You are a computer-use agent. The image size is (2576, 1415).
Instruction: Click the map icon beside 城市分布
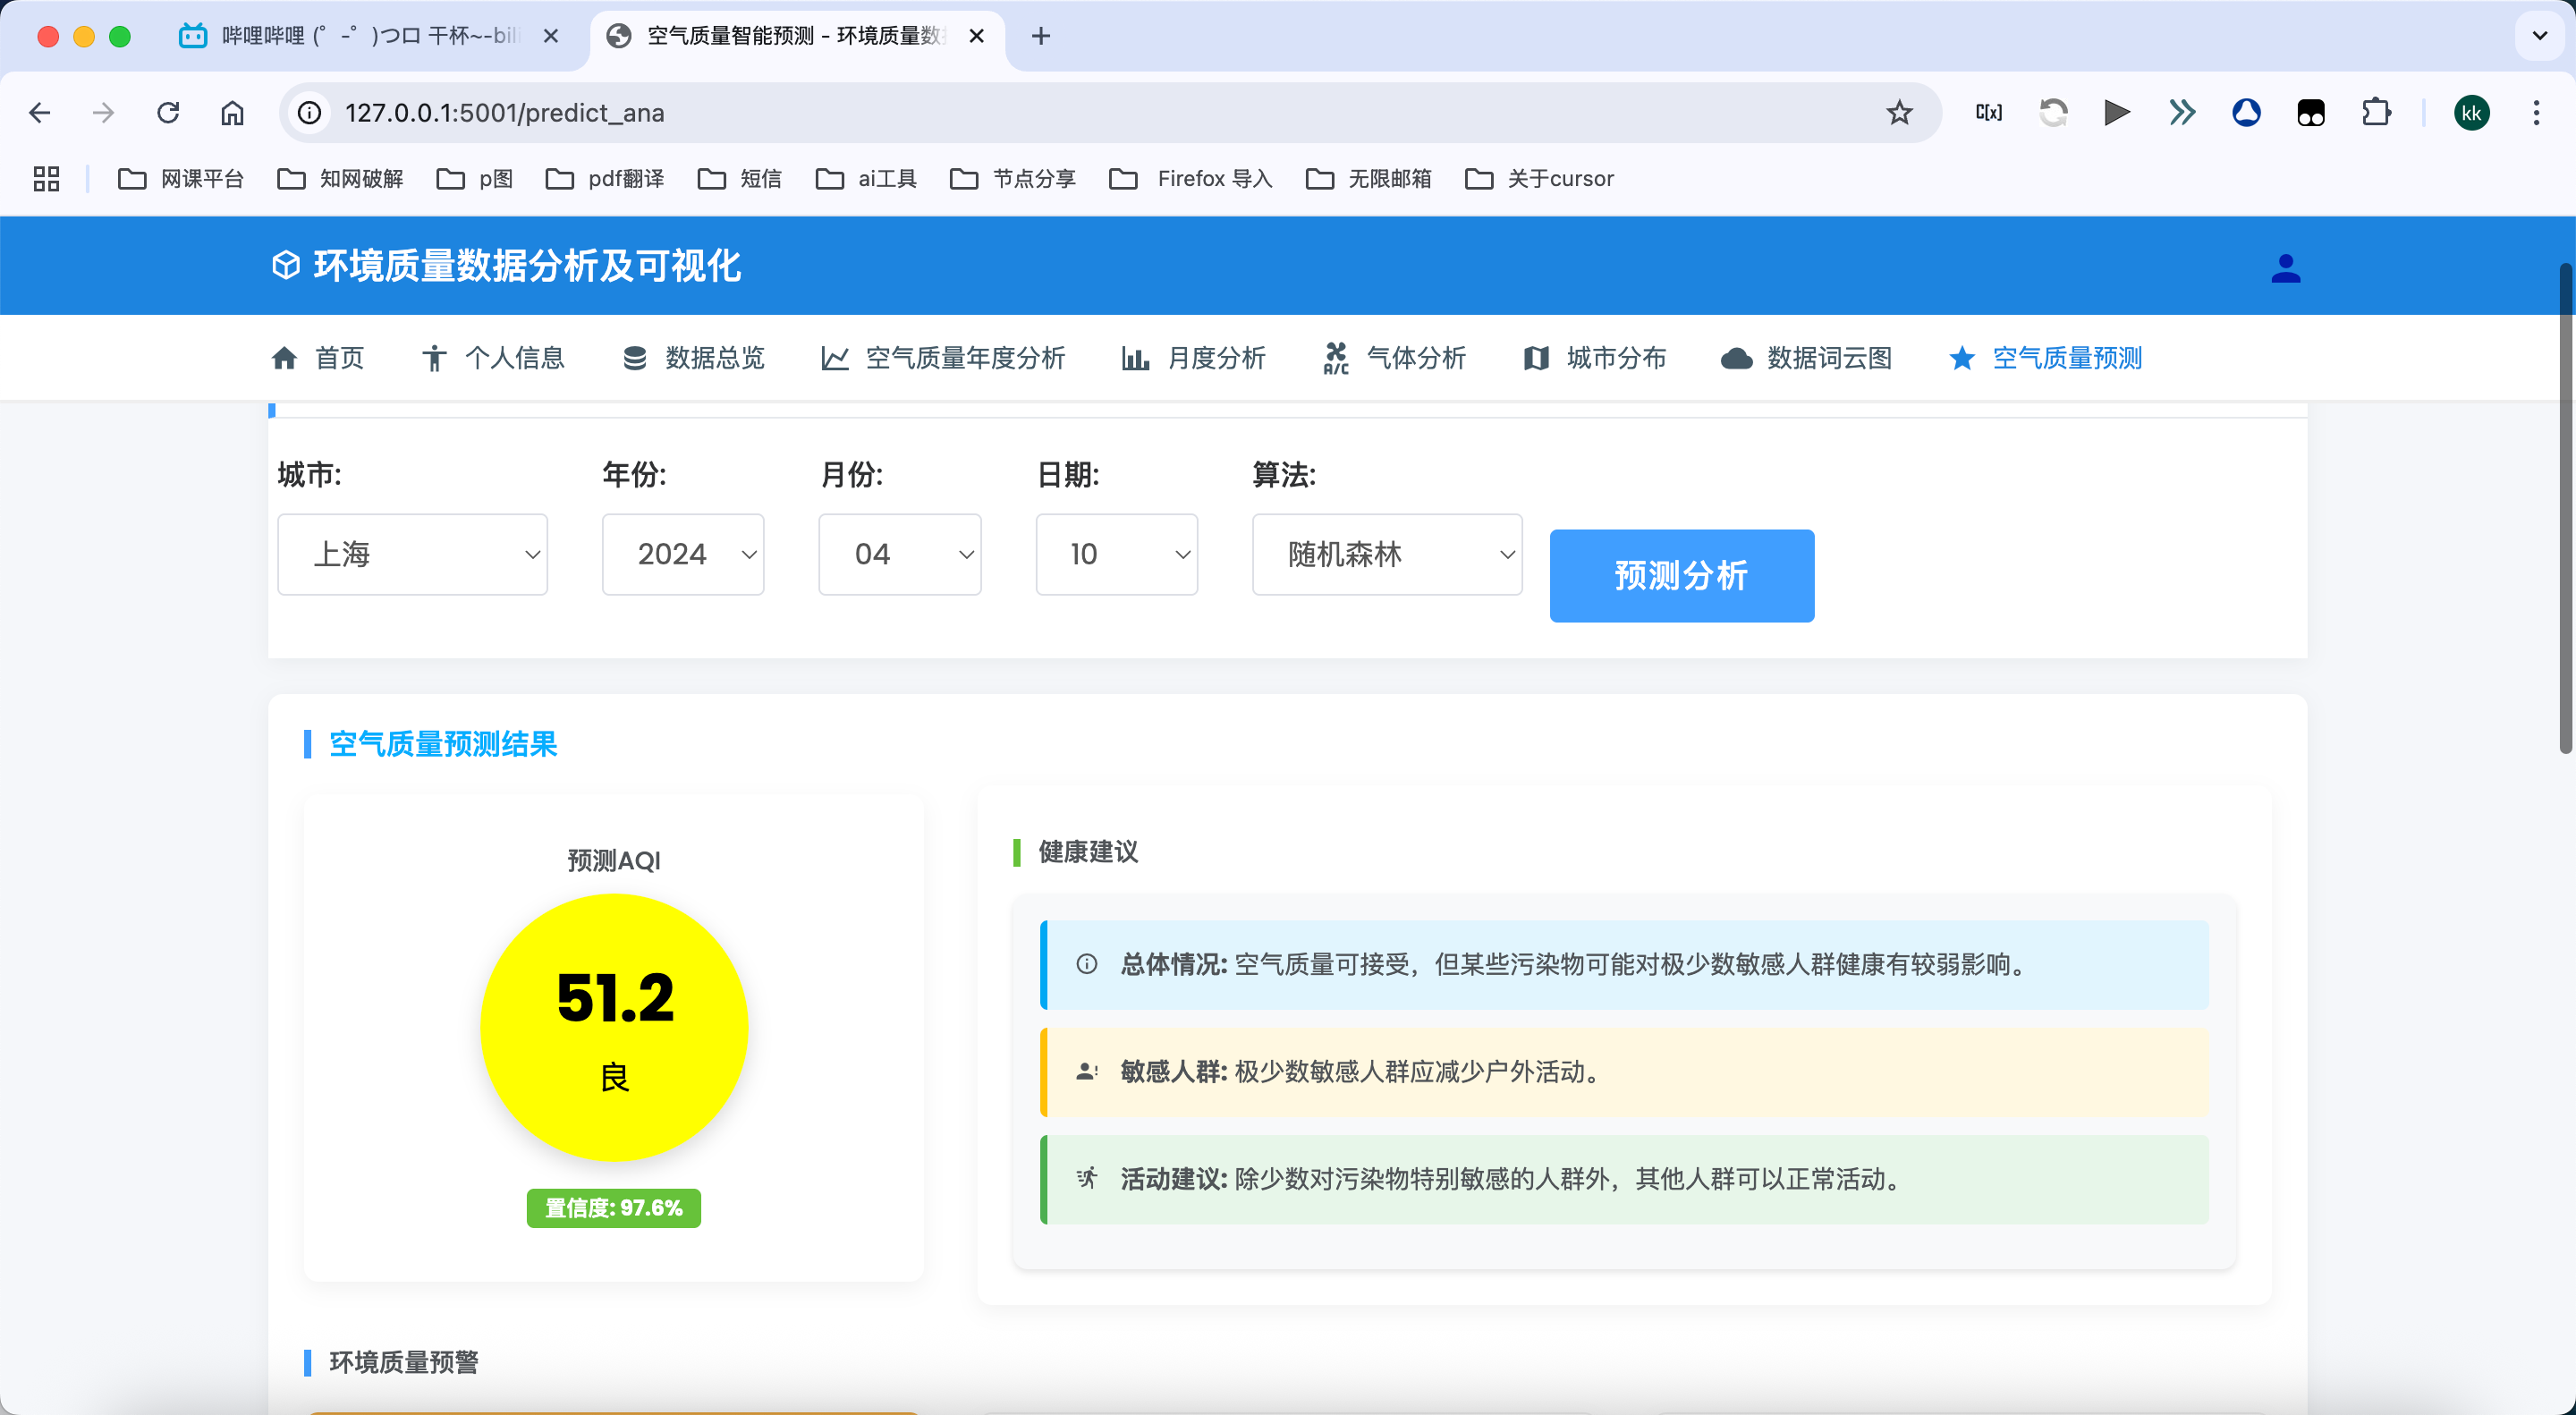pyautogui.click(x=1535, y=358)
